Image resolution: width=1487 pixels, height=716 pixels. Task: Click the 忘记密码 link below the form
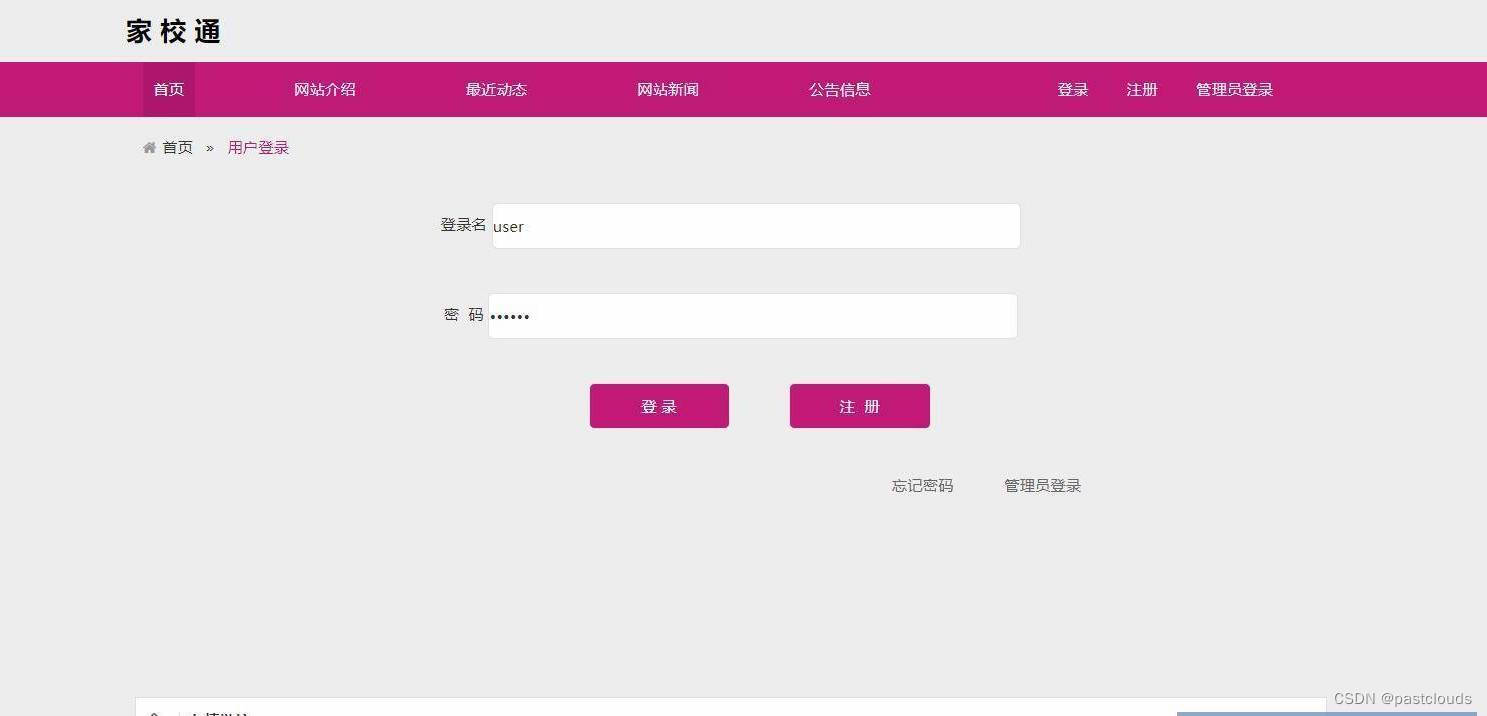click(921, 485)
